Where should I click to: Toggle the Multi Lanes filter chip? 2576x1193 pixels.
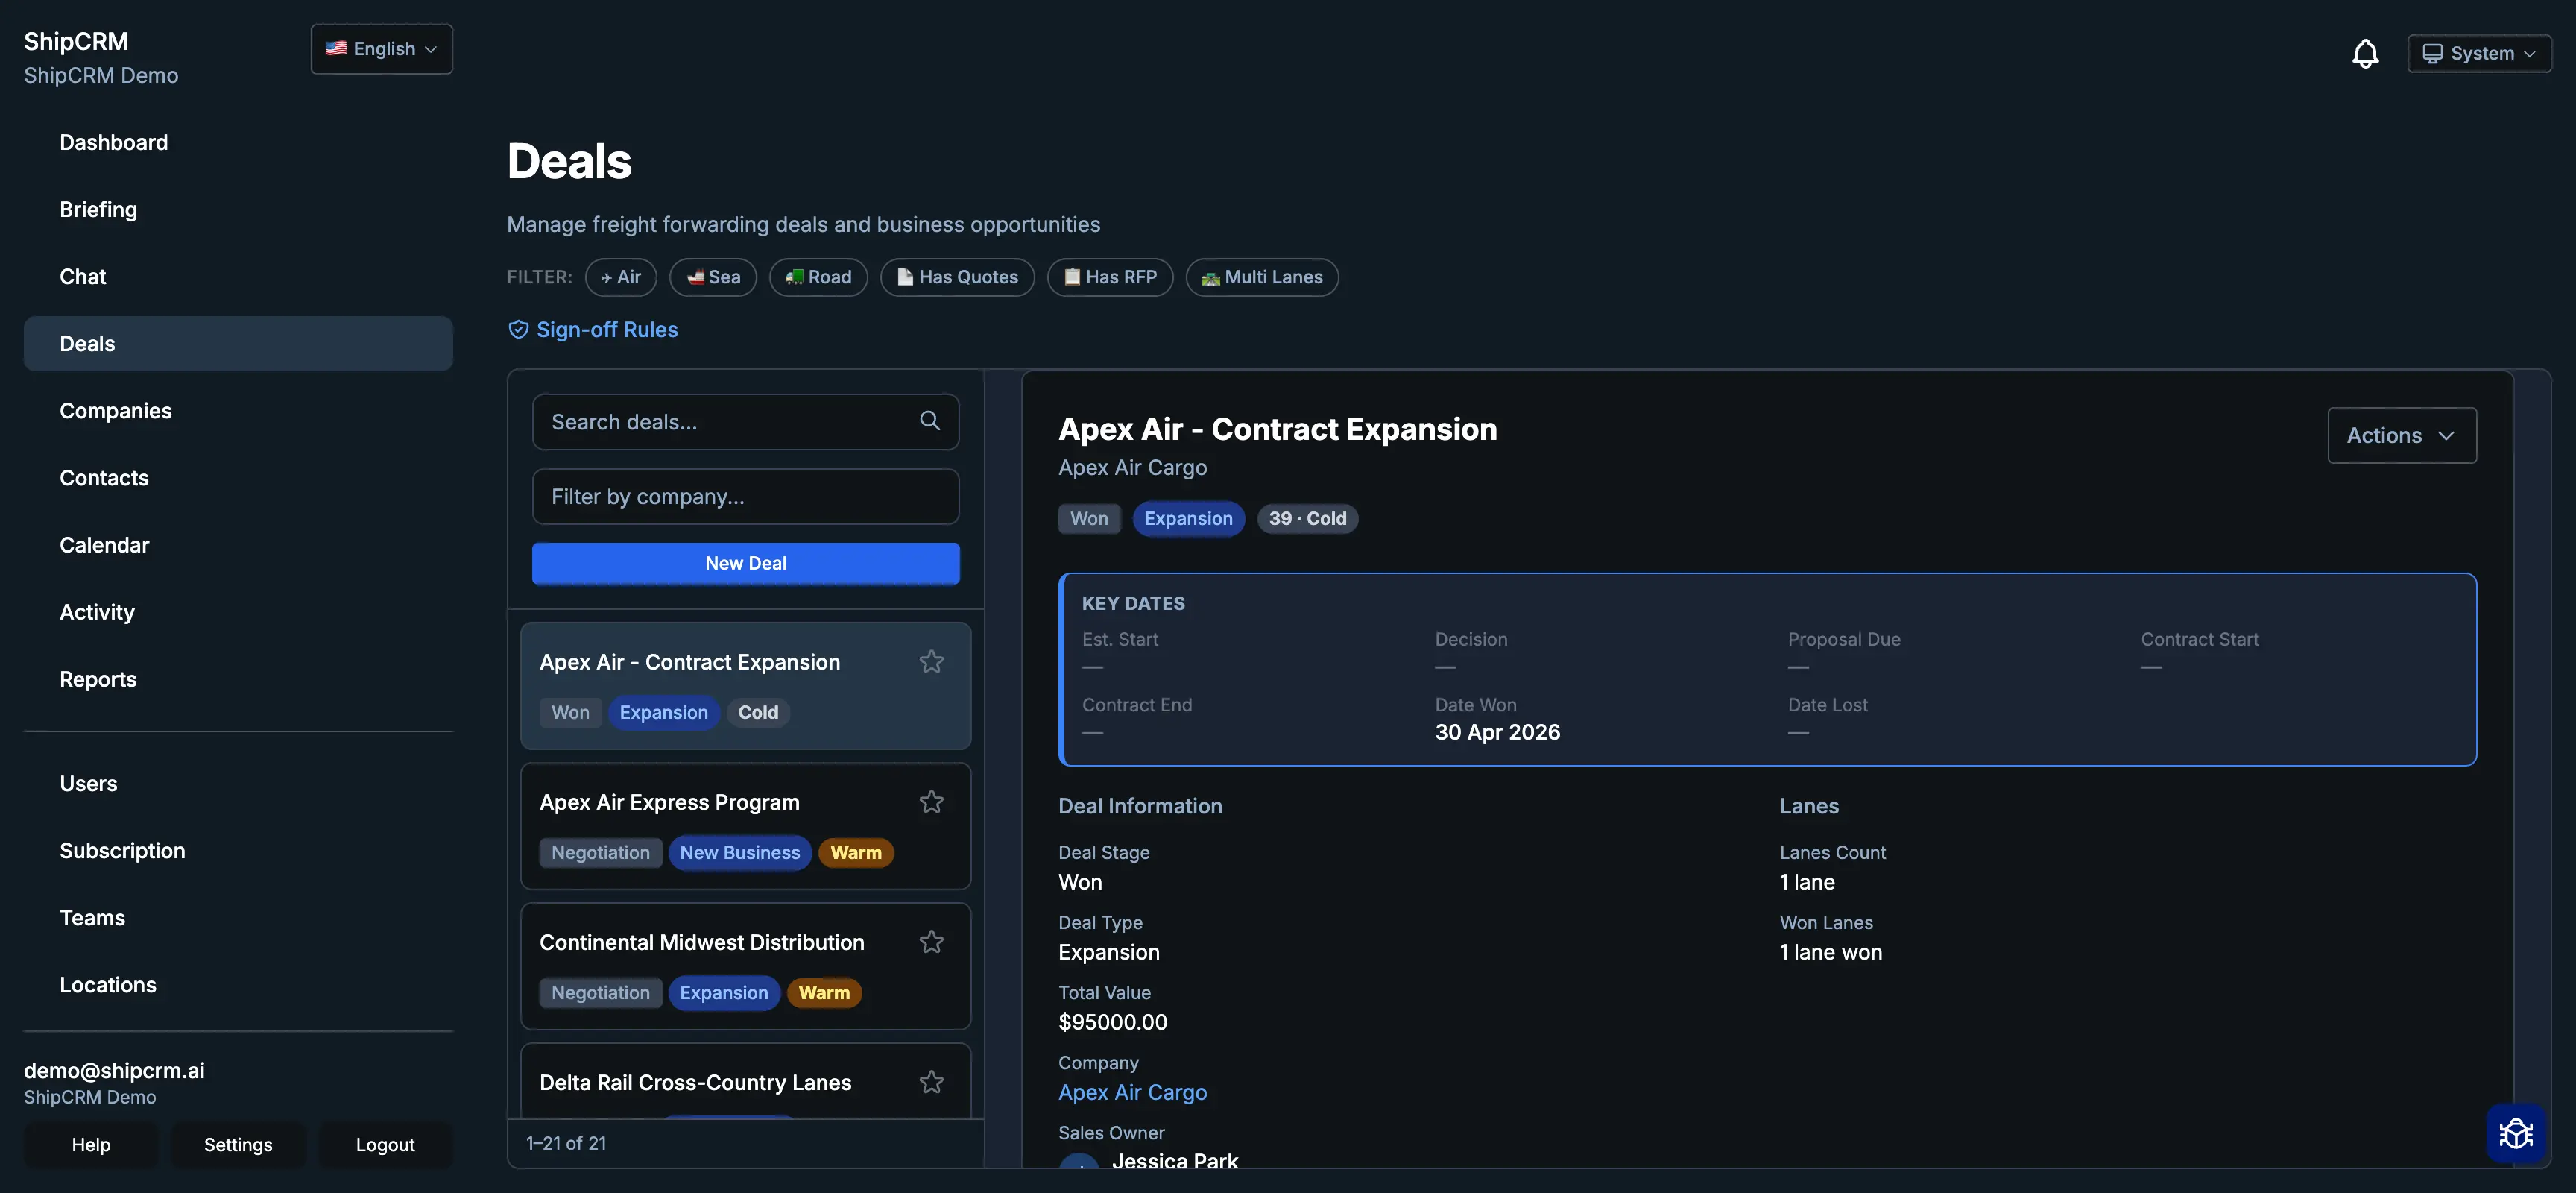pyautogui.click(x=1262, y=277)
